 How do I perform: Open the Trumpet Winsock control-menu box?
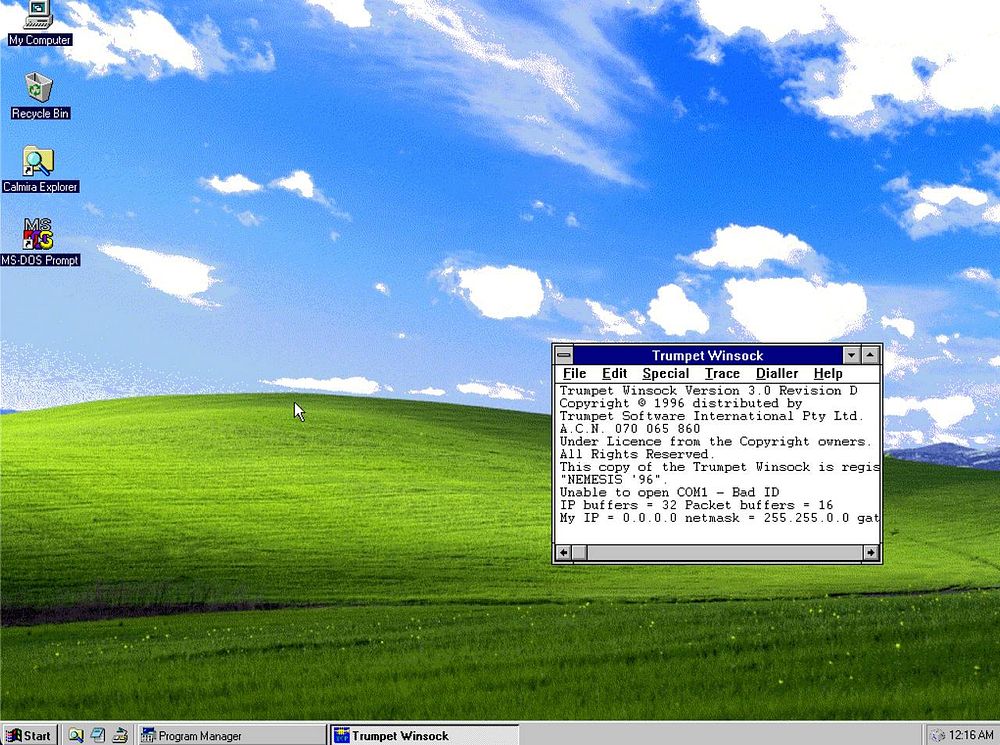(564, 355)
